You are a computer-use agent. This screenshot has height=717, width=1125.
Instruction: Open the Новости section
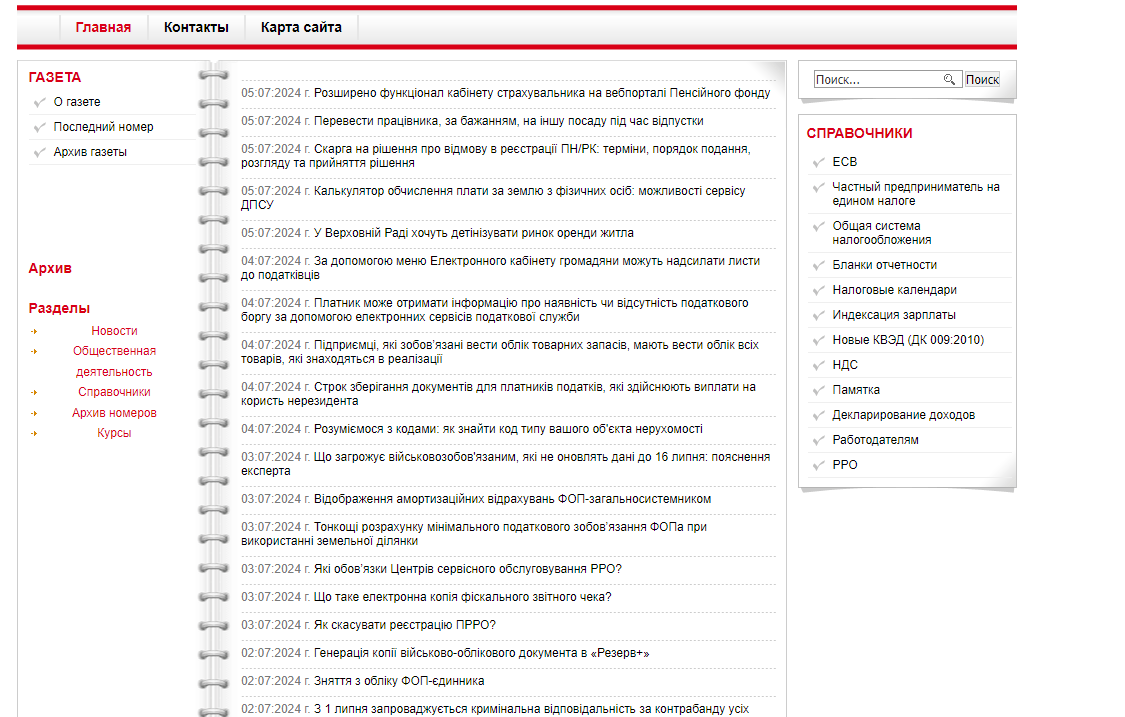coord(114,331)
